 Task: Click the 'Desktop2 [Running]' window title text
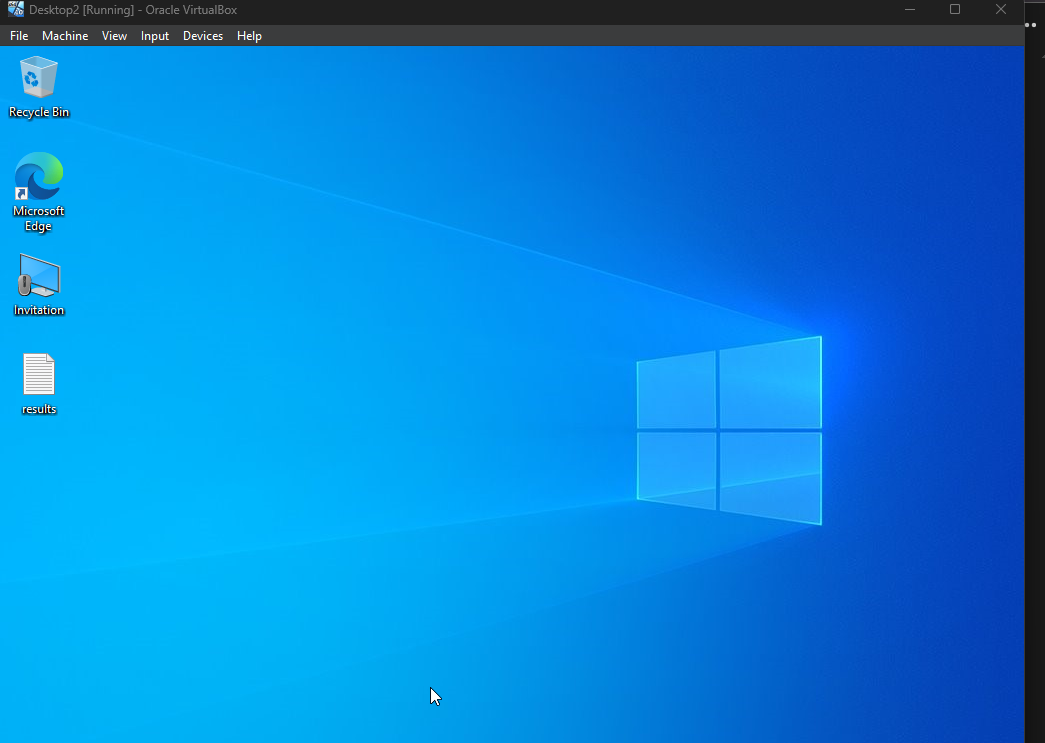[x=81, y=10]
